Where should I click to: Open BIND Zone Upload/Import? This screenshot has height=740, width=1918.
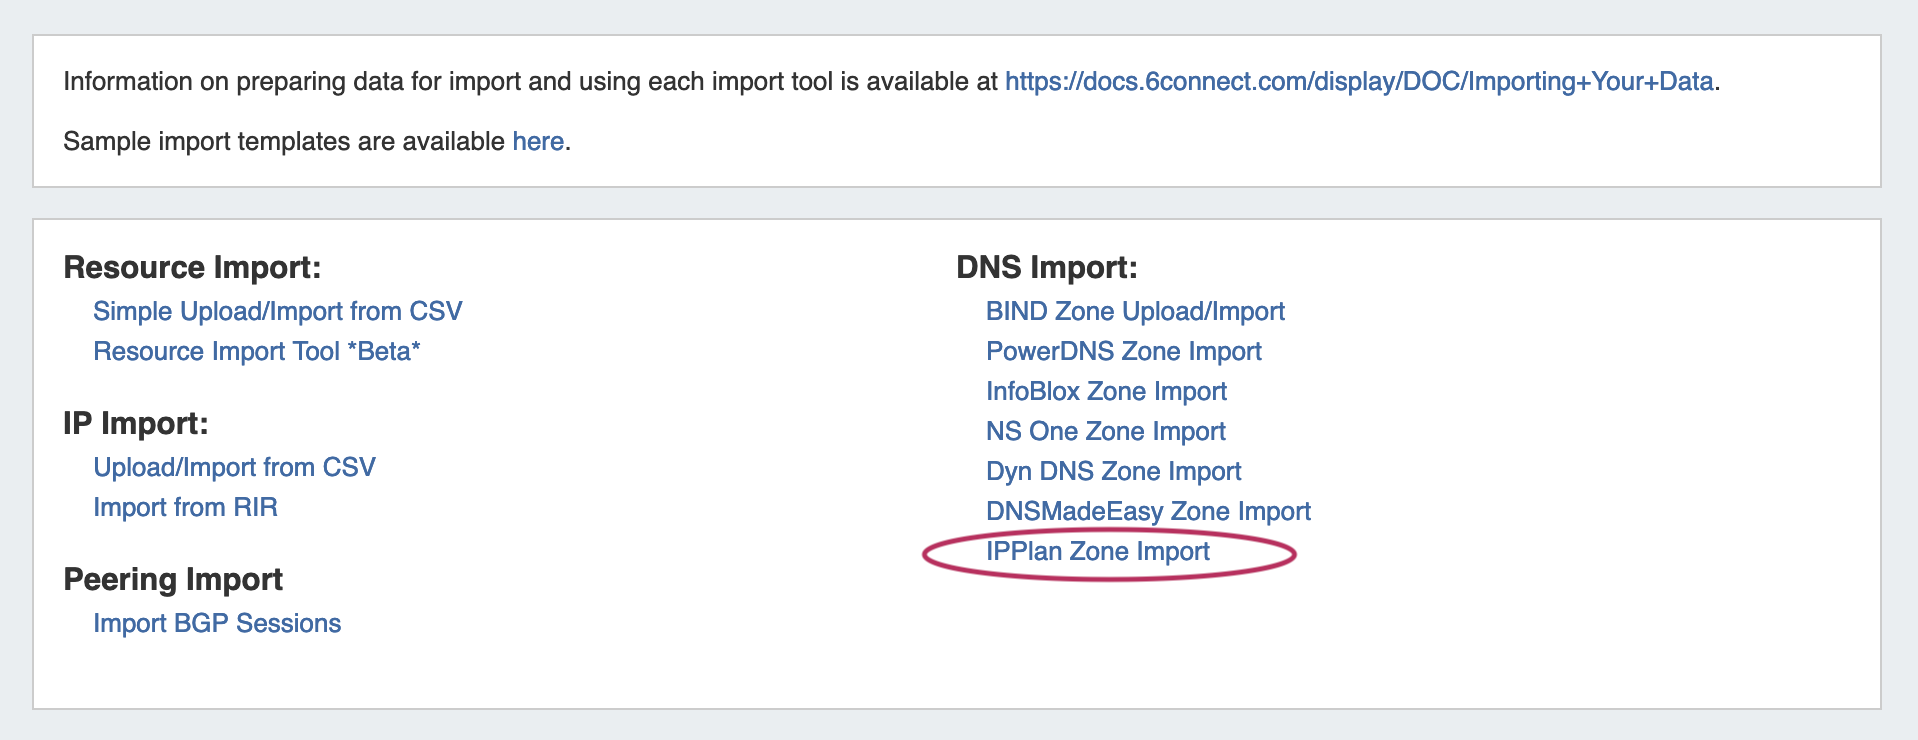[x=1135, y=312]
